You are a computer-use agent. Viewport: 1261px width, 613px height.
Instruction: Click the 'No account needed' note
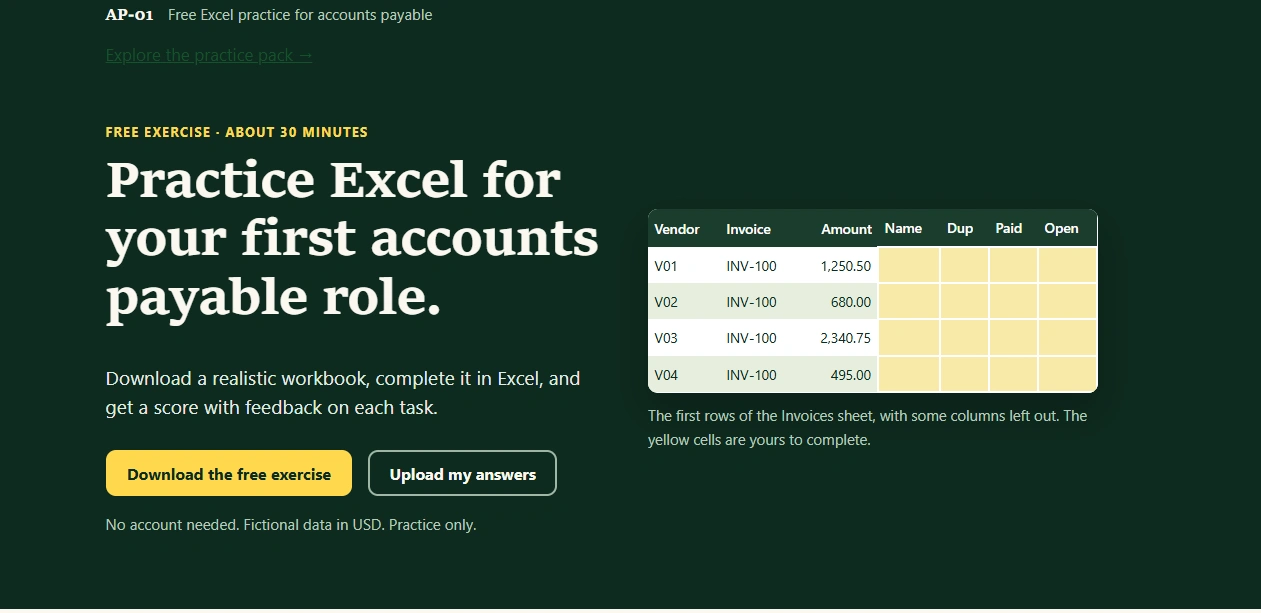[x=291, y=524]
